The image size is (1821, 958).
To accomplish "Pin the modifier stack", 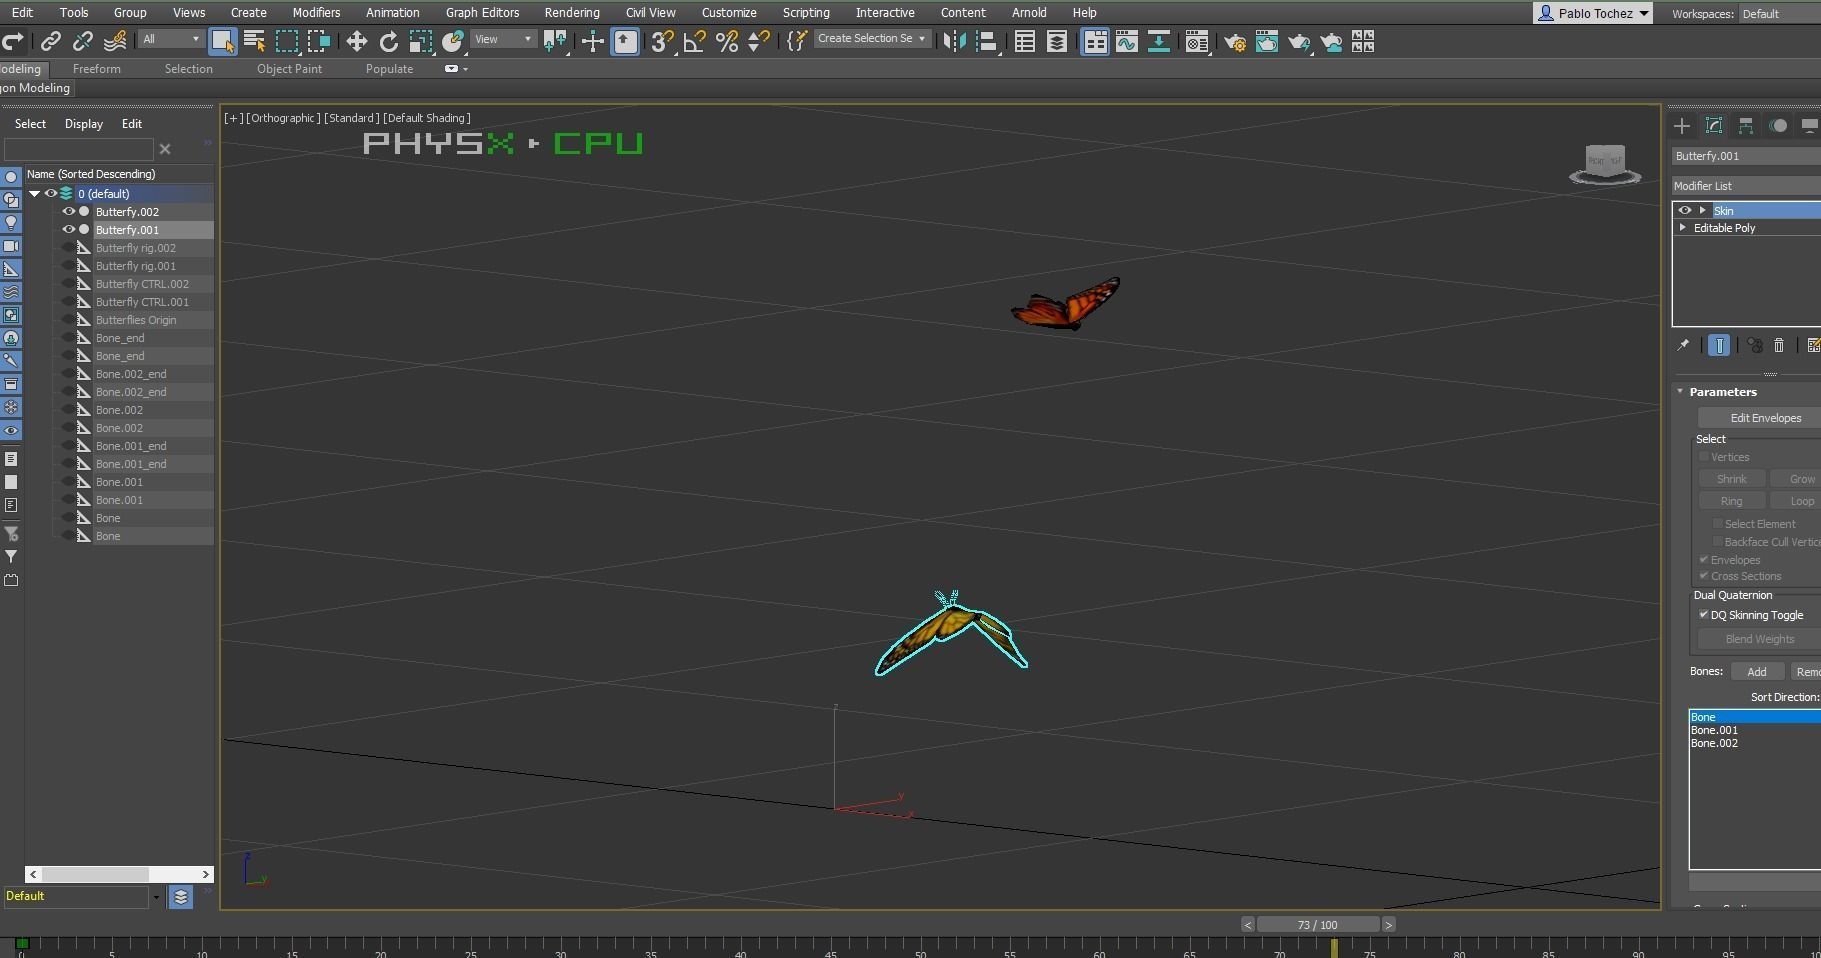I will click(1684, 345).
